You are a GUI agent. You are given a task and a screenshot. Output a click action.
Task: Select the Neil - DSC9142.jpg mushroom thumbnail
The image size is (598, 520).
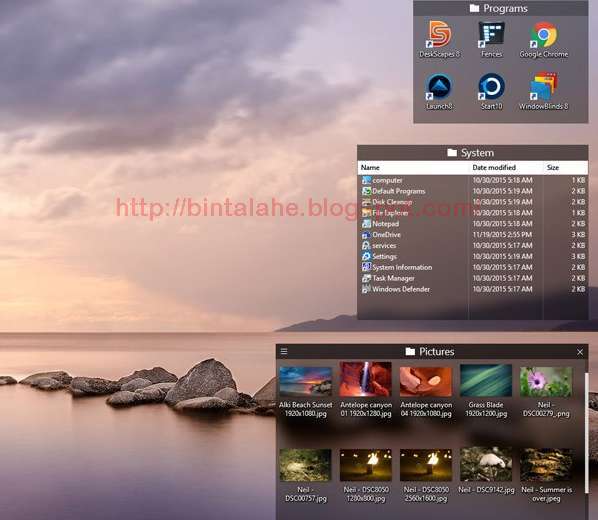click(486, 464)
